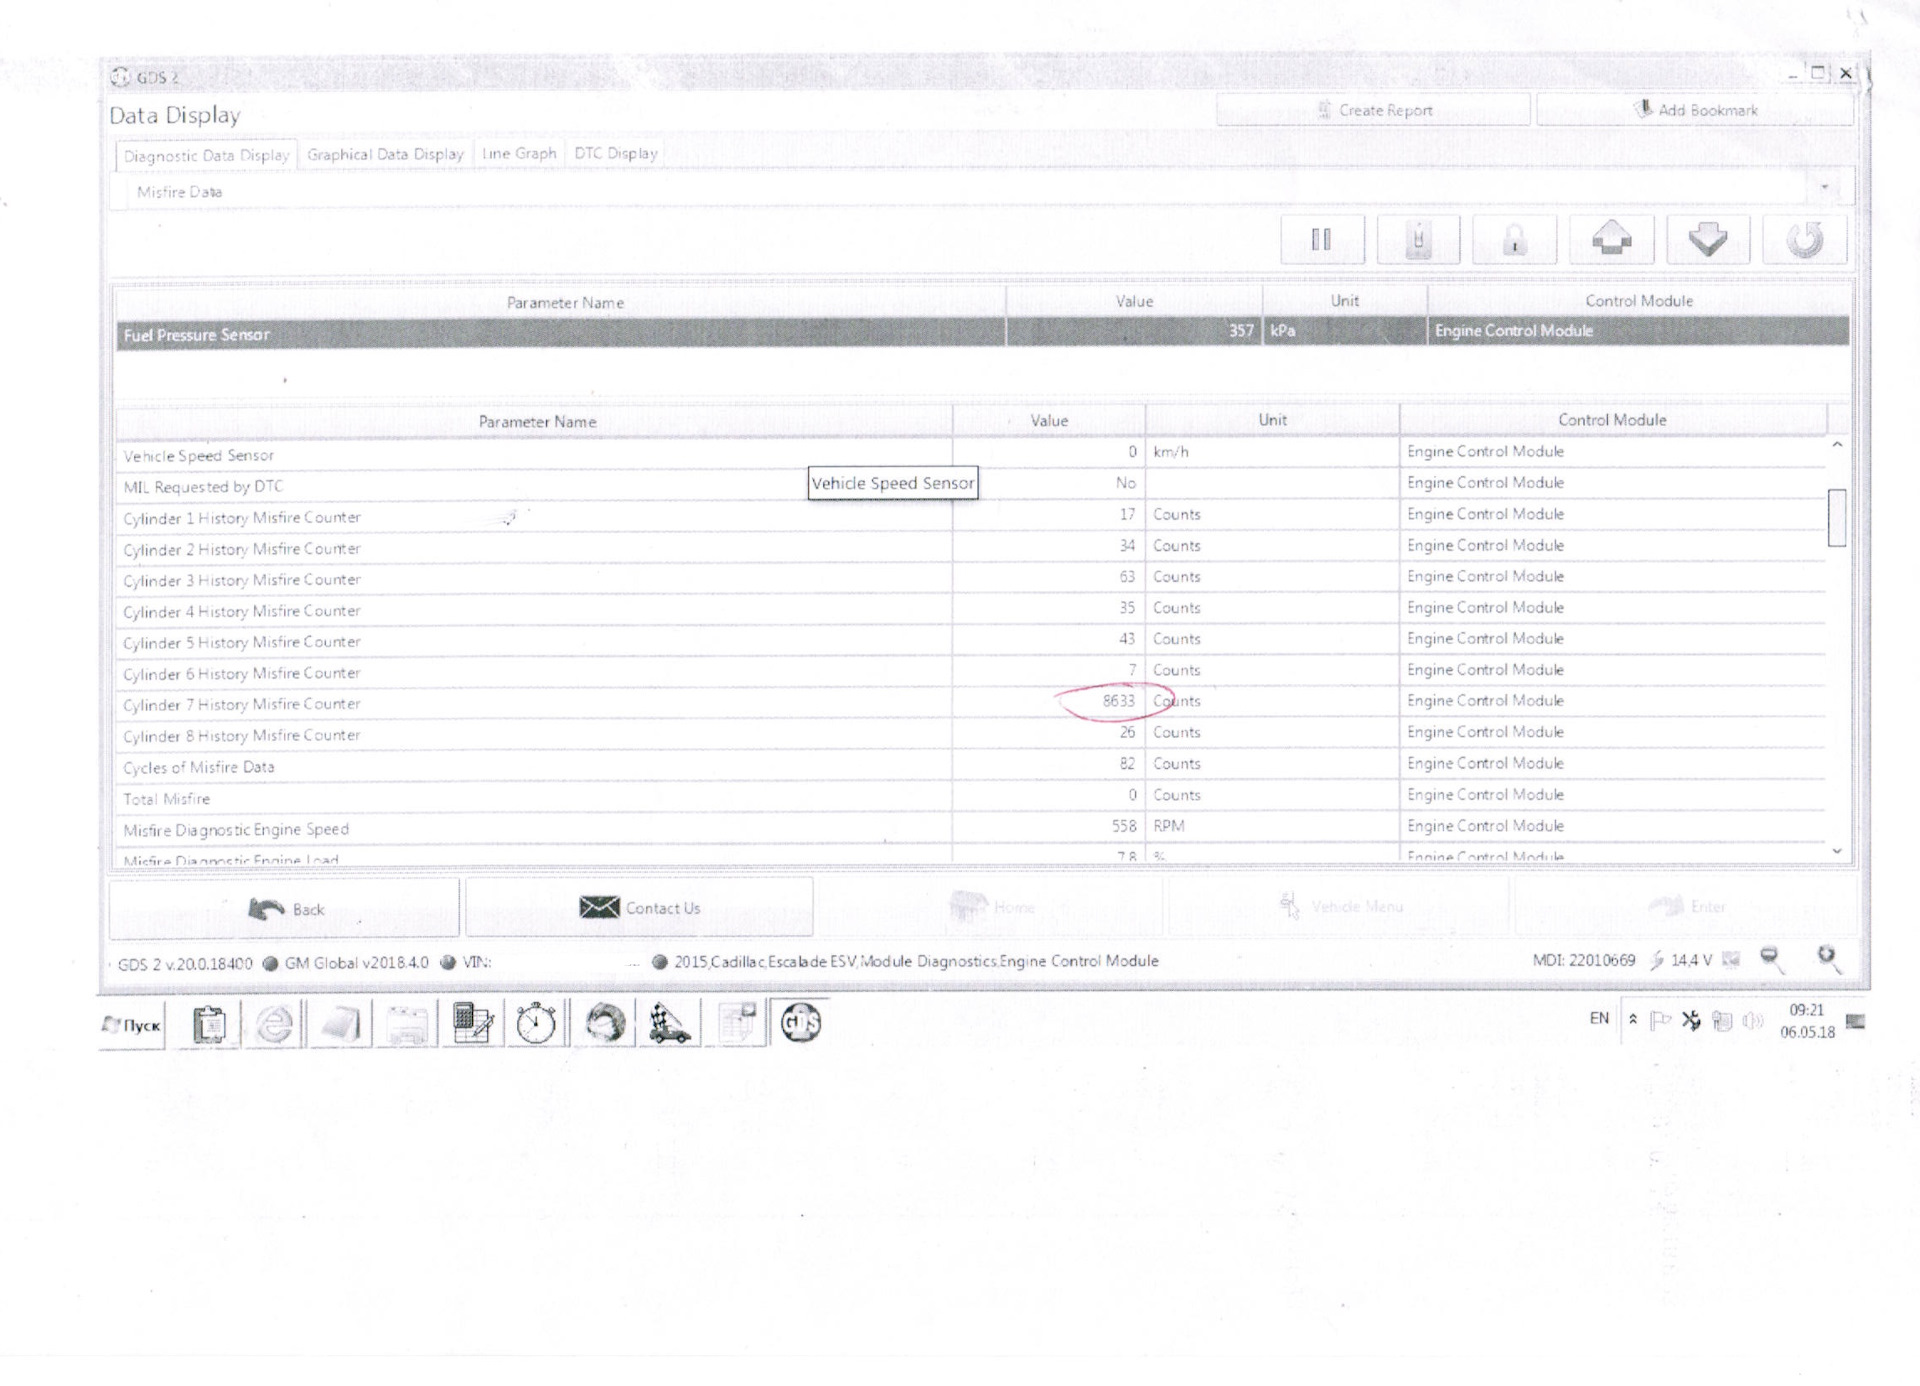Image resolution: width=1920 pixels, height=1386 pixels.
Task: Expand the Misfire Data dropdown list
Action: tap(1824, 188)
